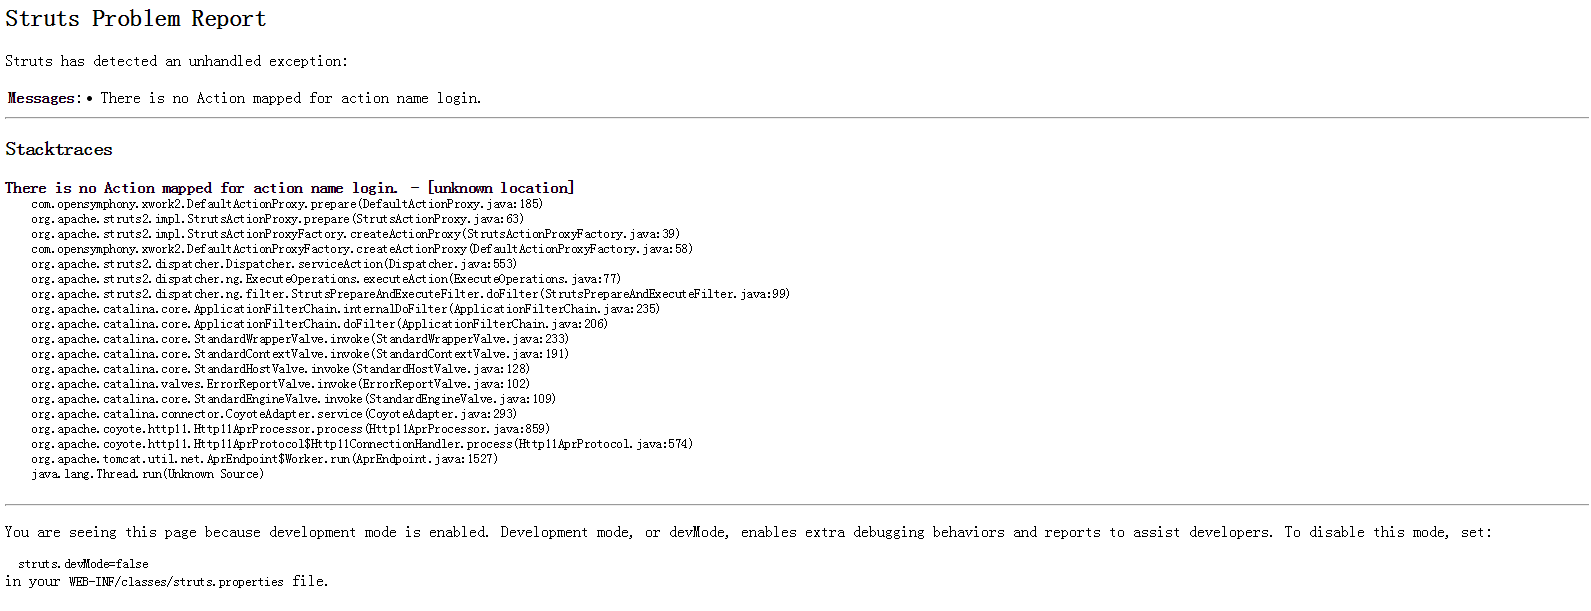Screen dimensions: 1591x611
Task: Click stack line ApplicationFilterChain.internalDoFilter
Action: coord(345,309)
